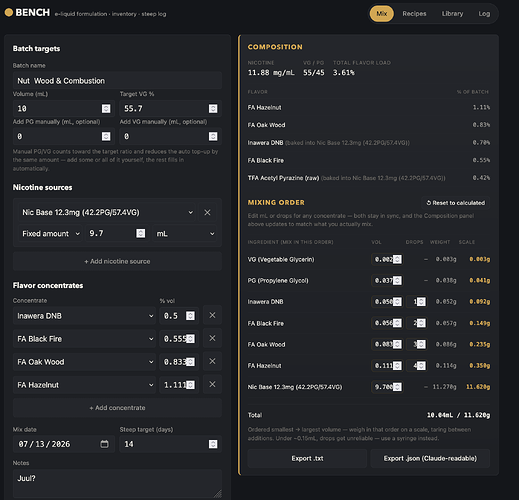The width and height of the screenshot is (519, 500).
Task: Click Export .json (Claude-readable) button
Action: point(430,458)
